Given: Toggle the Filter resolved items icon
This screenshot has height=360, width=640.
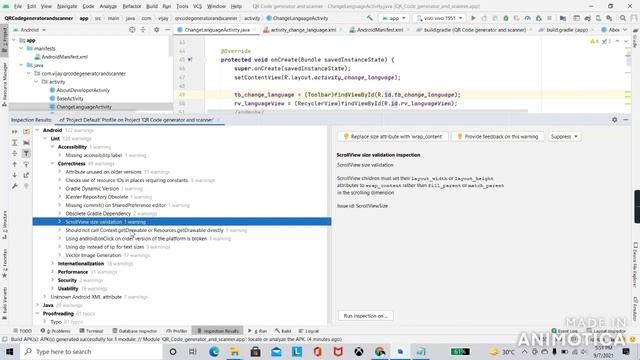Looking at the screenshot, I should (x=26, y=153).
